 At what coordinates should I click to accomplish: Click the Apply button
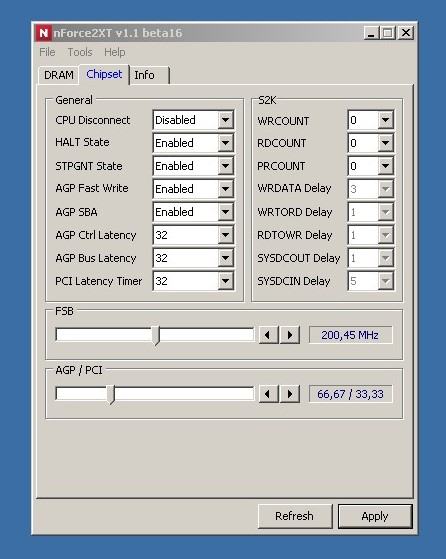[x=375, y=516]
